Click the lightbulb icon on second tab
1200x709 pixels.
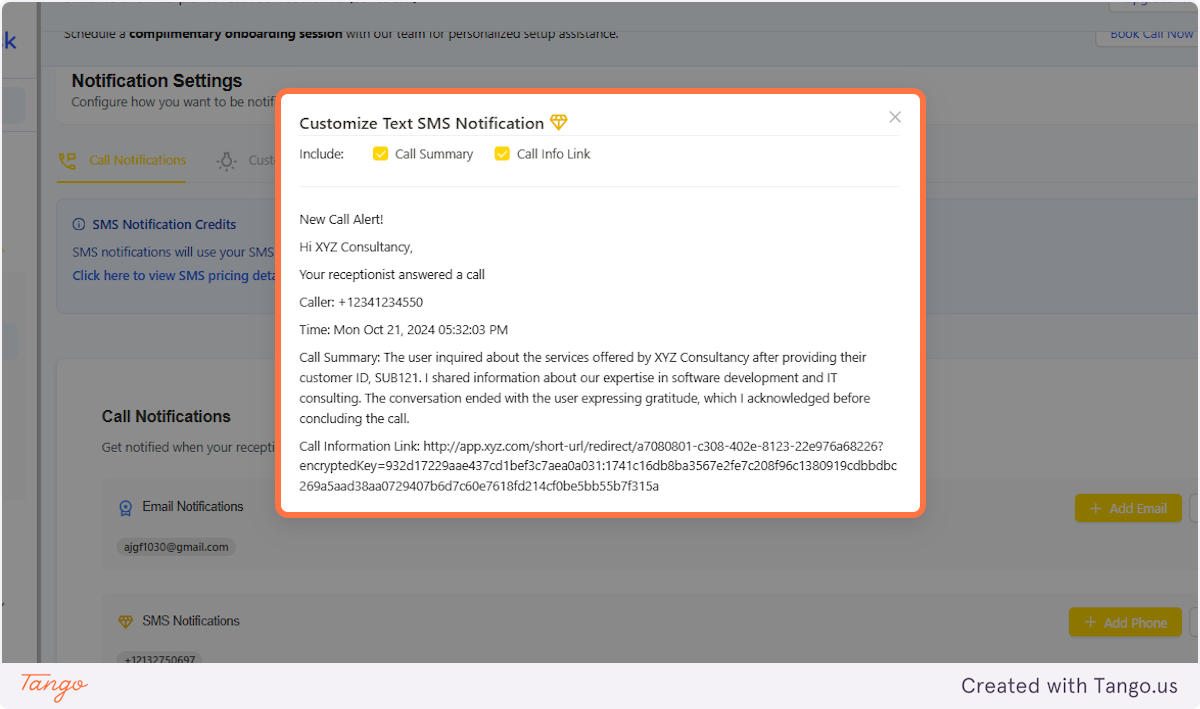[x=226, y=160]
